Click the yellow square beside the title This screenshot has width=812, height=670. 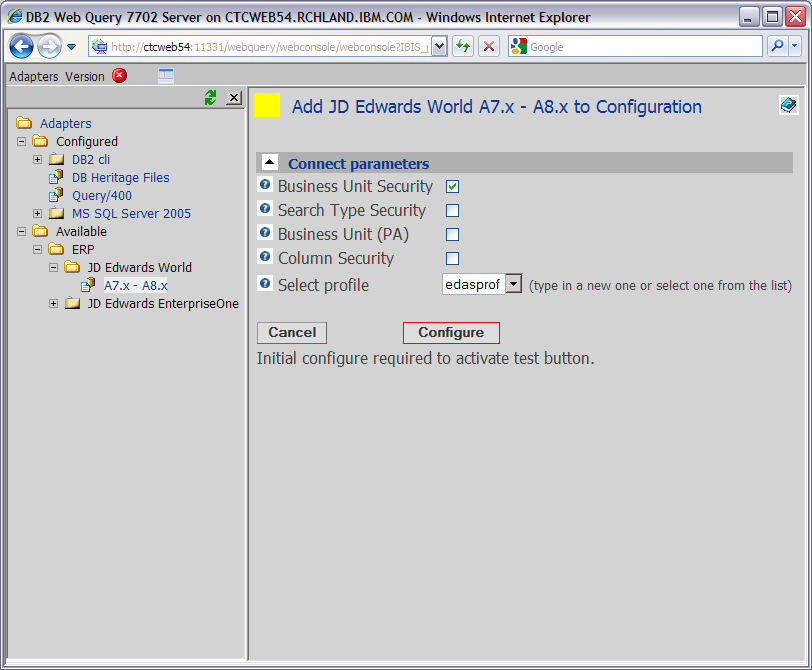267,105
